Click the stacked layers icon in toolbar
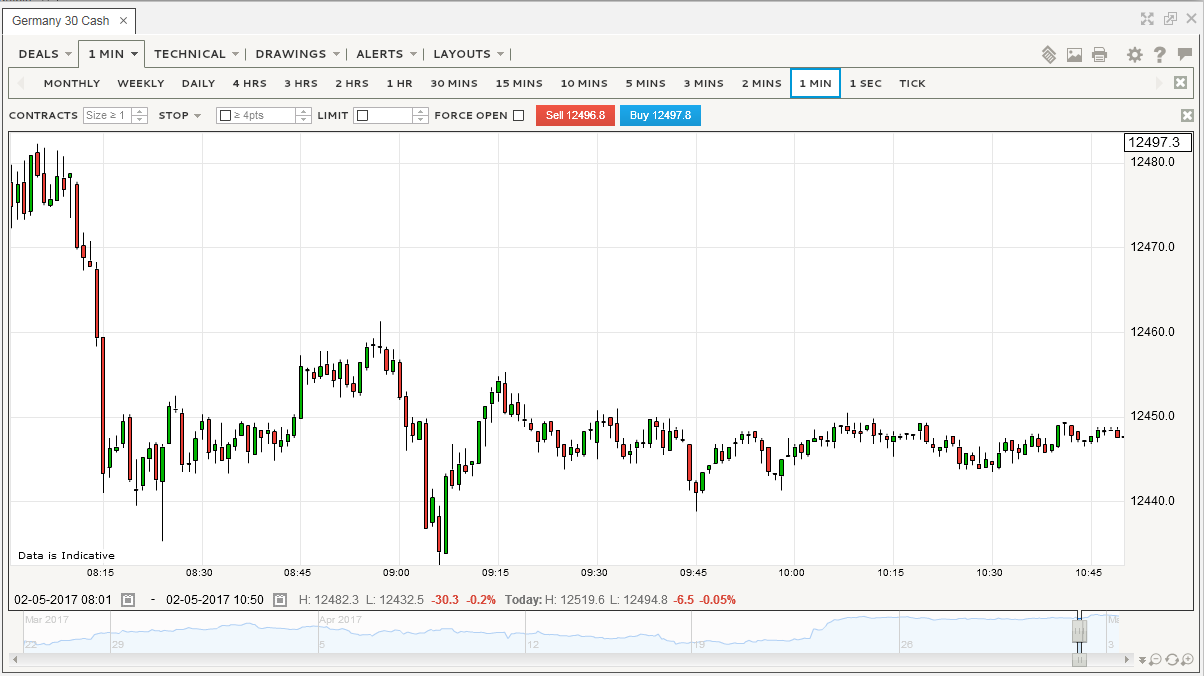 1049,55
